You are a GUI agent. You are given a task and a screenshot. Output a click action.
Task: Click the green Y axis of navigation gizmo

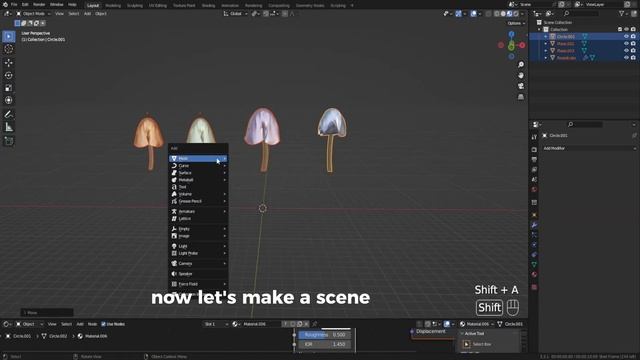pos(511,47)
